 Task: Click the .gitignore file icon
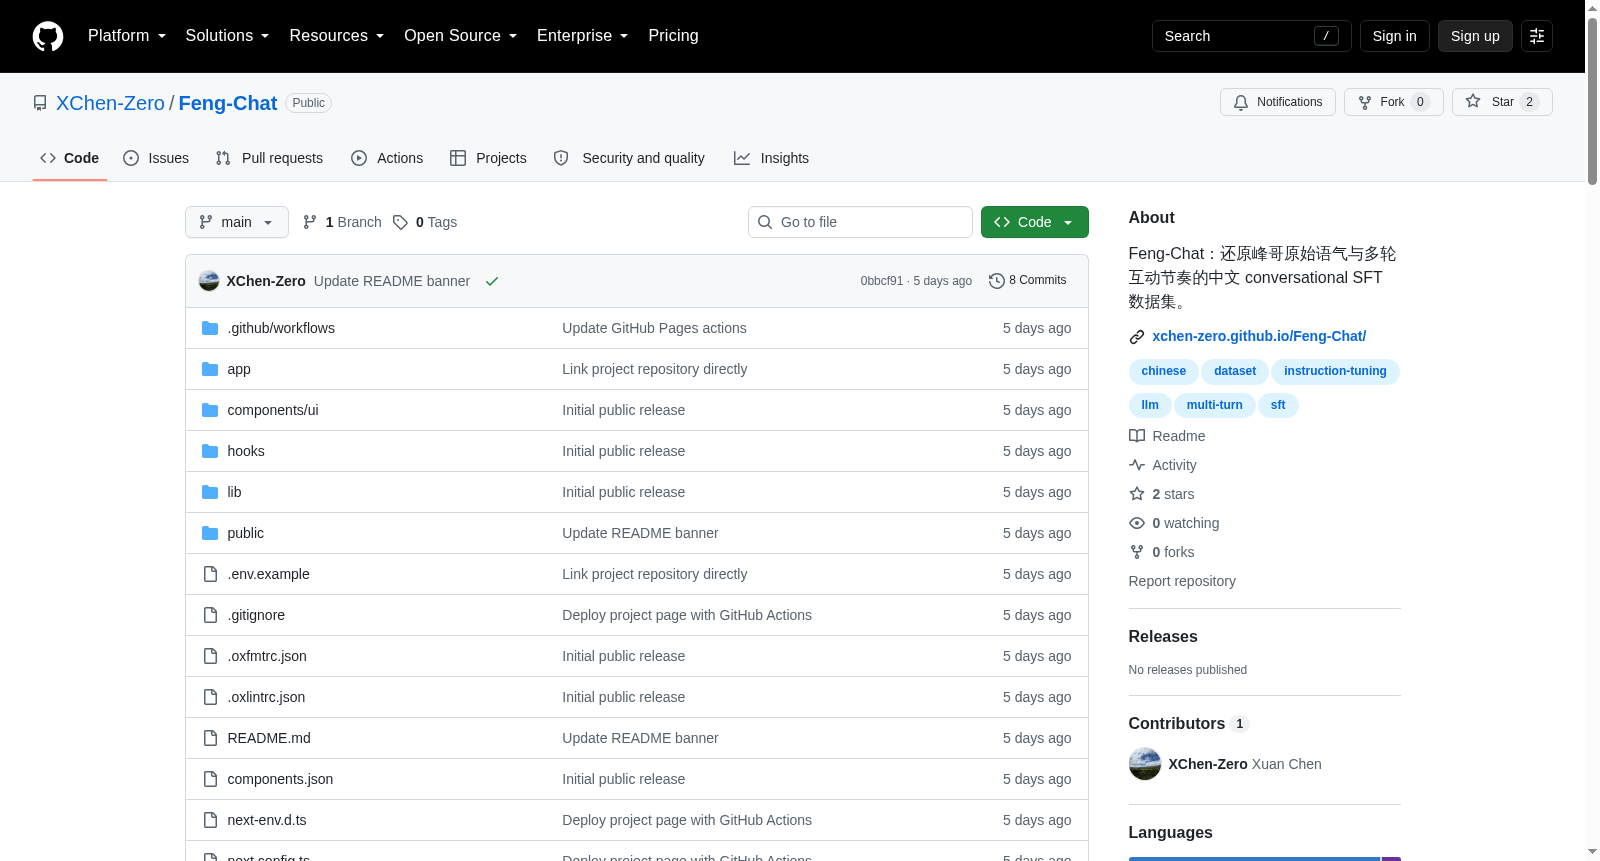(x=210, y=615)
